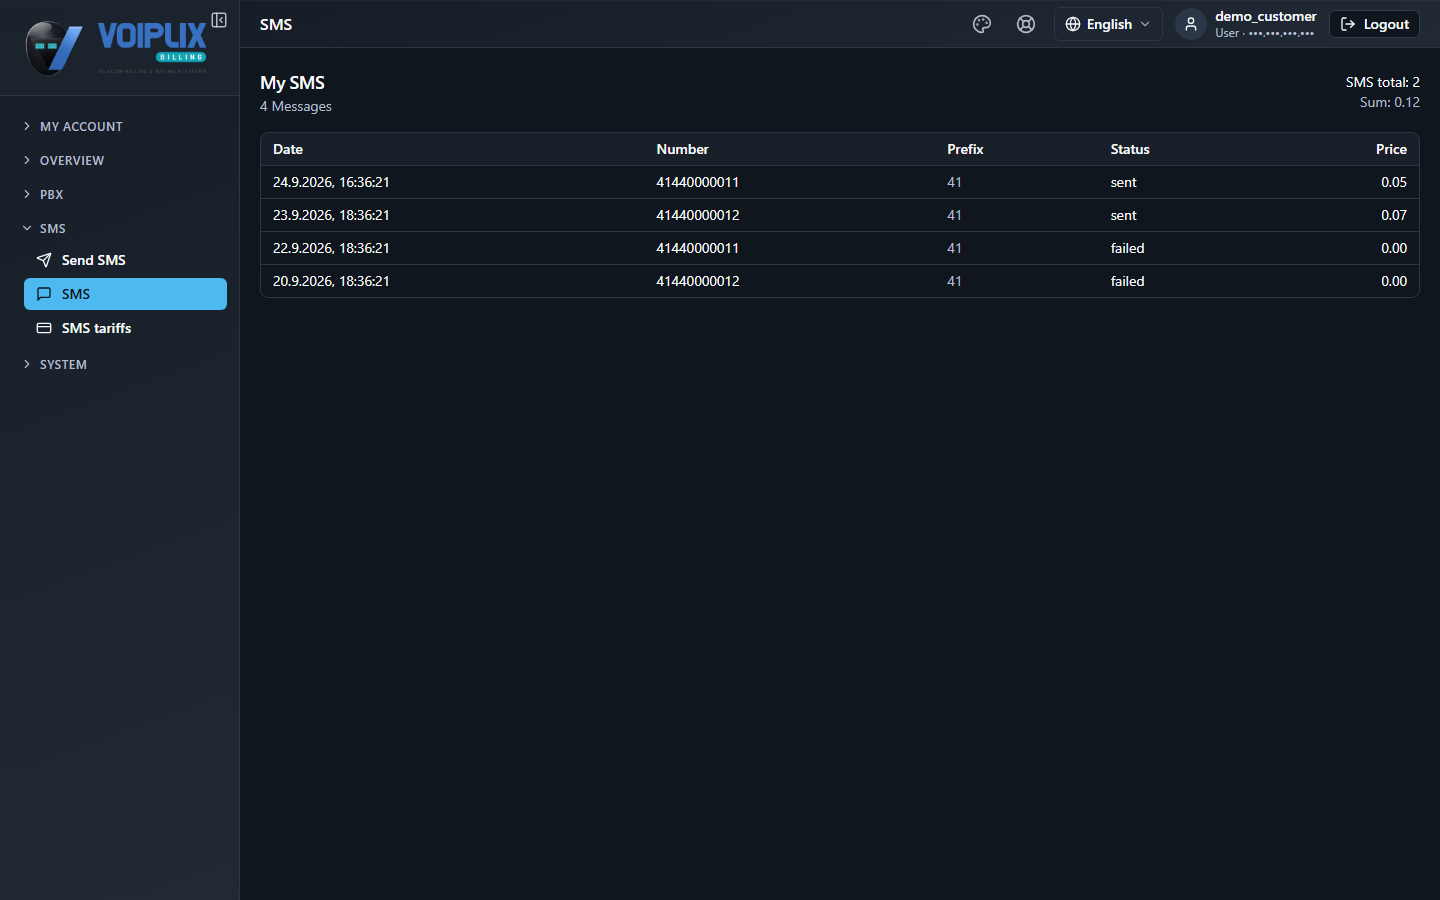Viewport: 1440px width, 900px height.
Task: Click the Status column header
Action: tap(1130, 149)
